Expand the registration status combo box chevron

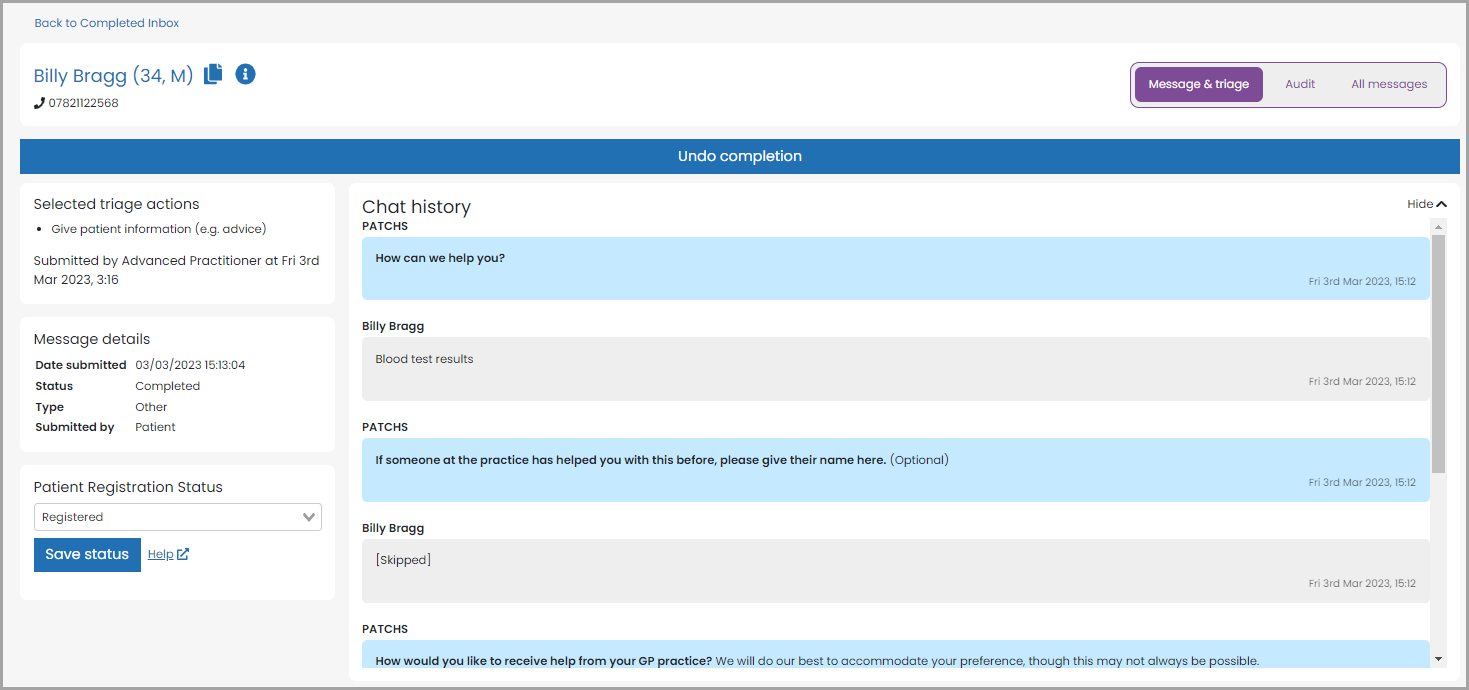click(x=308, y=517)
